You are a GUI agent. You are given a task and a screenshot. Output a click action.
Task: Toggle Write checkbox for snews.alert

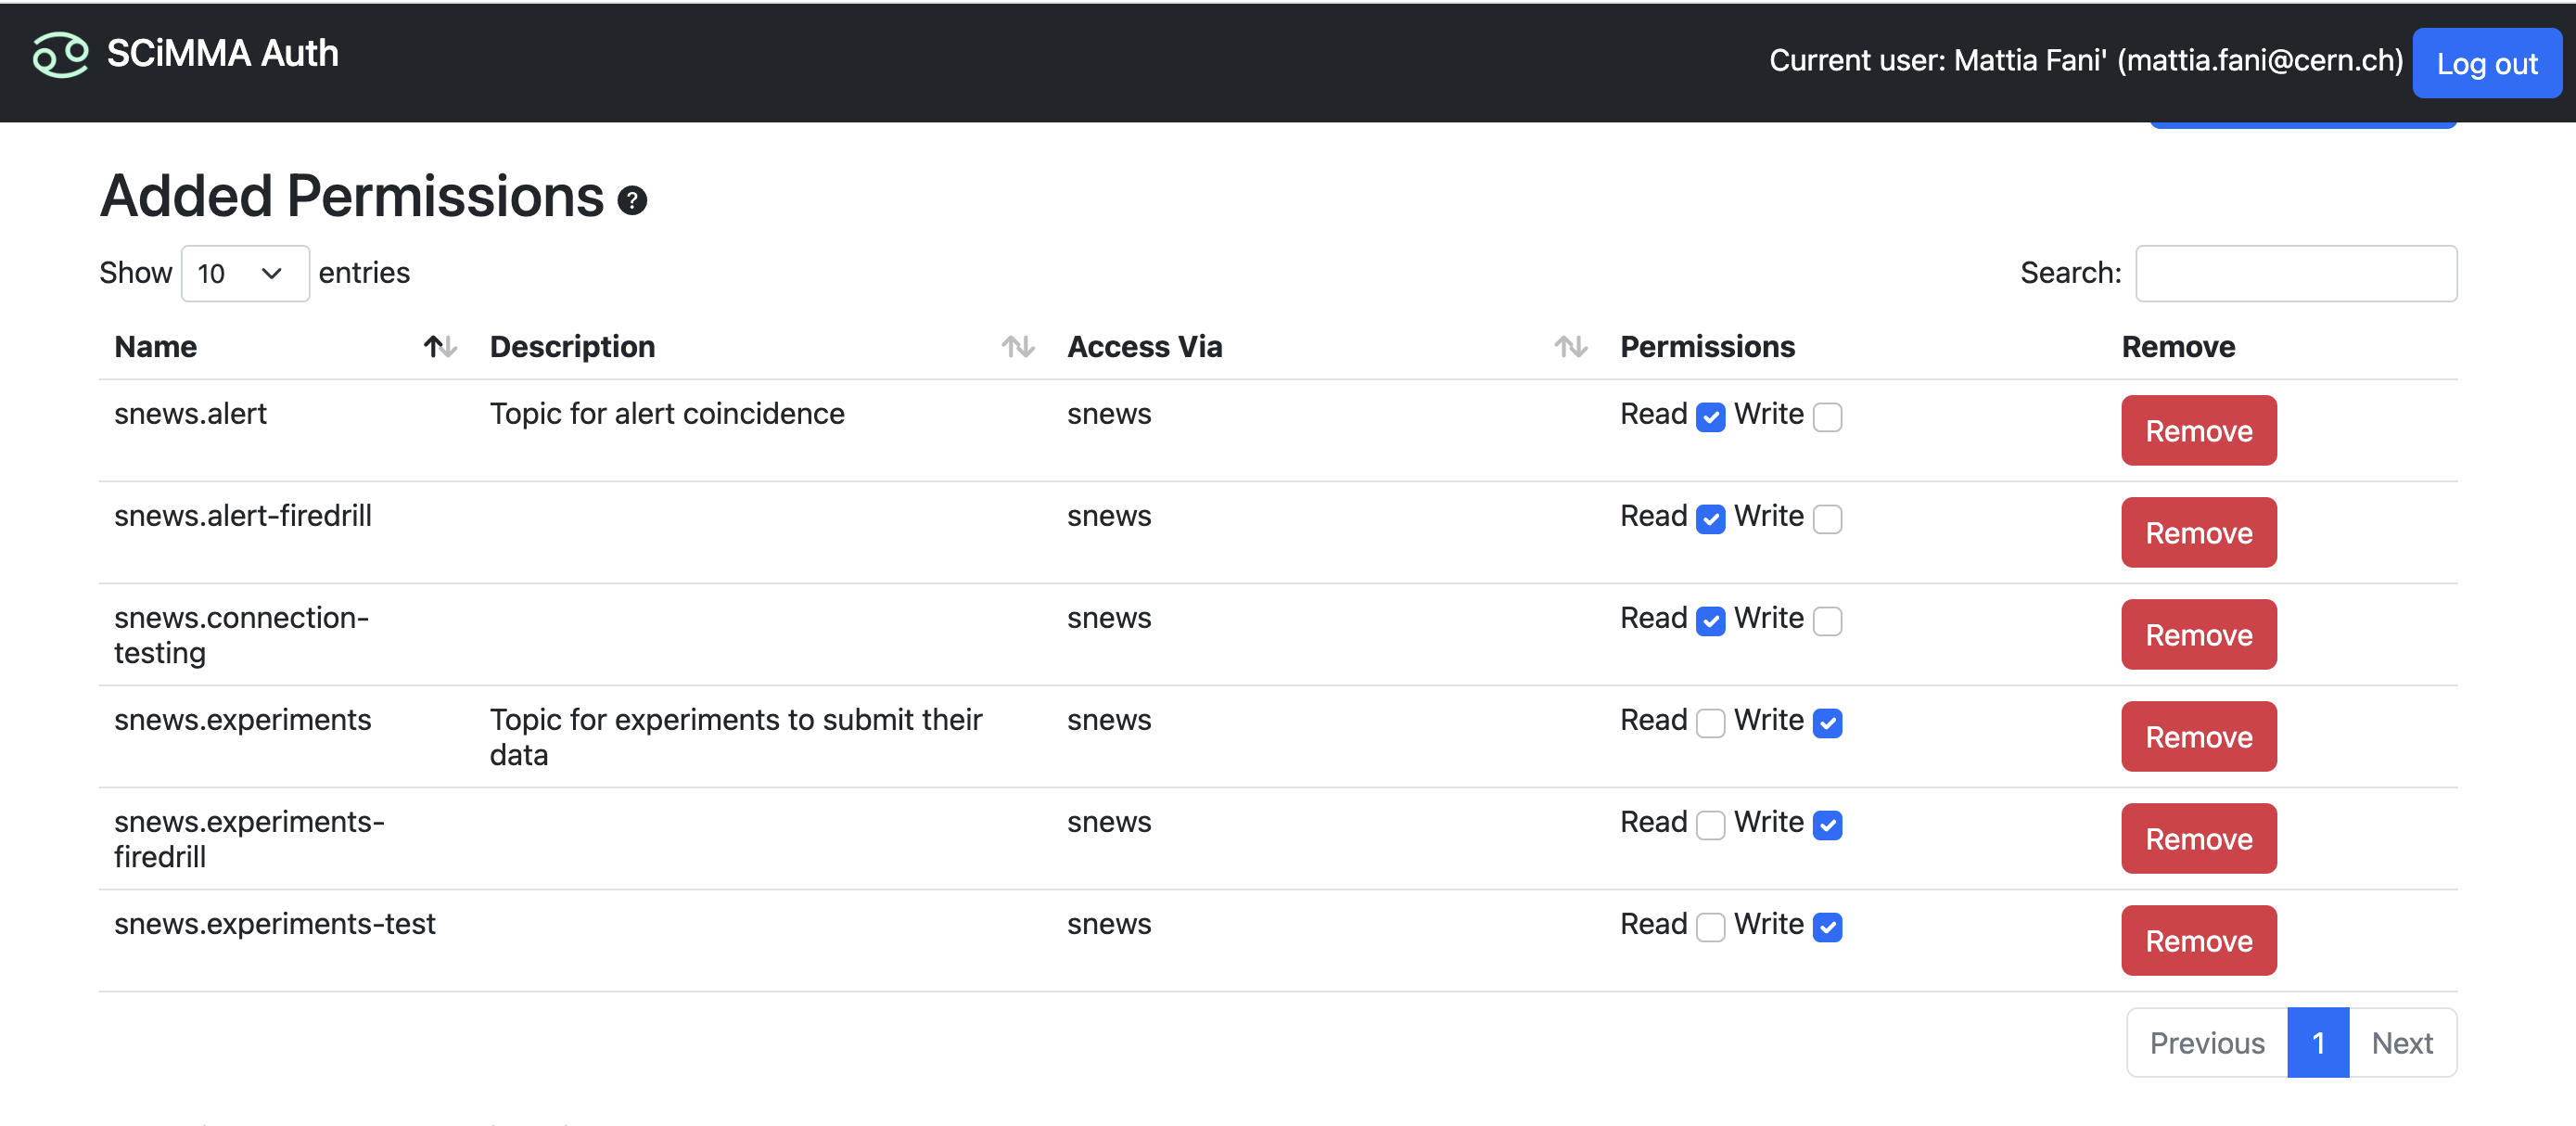(1827, 417)
